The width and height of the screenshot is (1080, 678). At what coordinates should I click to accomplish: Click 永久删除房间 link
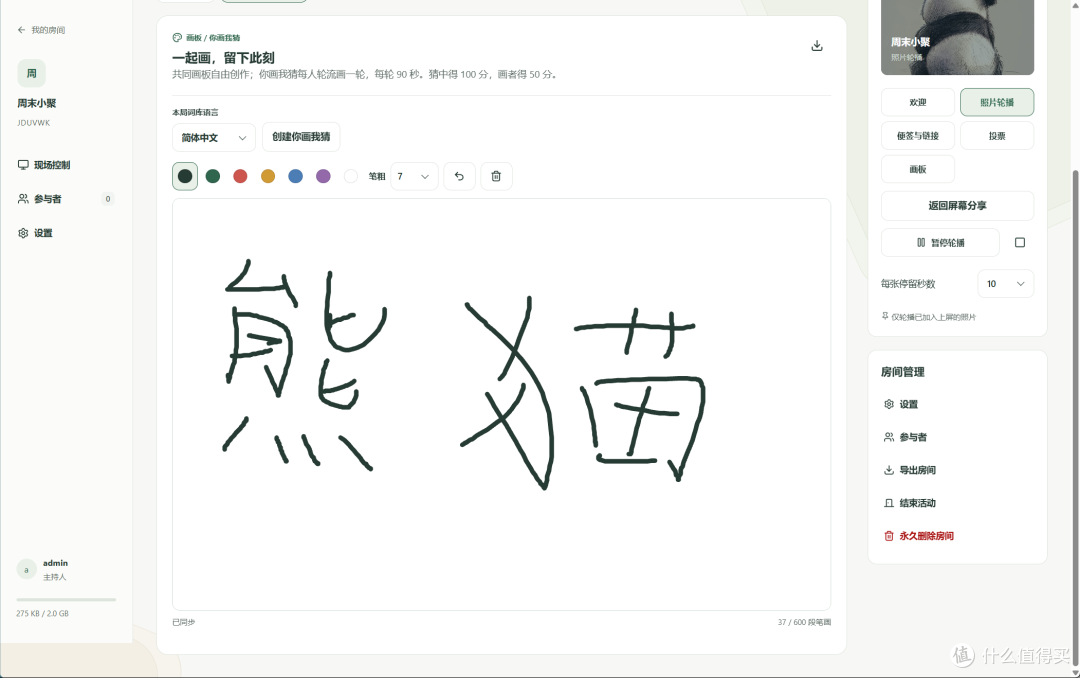(926, 536)
